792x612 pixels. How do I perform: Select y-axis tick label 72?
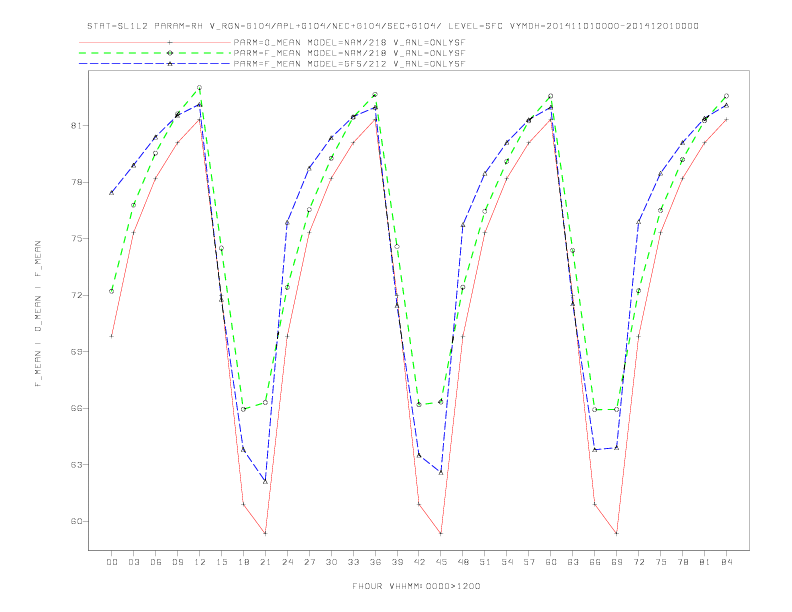(x=77, y=295)
